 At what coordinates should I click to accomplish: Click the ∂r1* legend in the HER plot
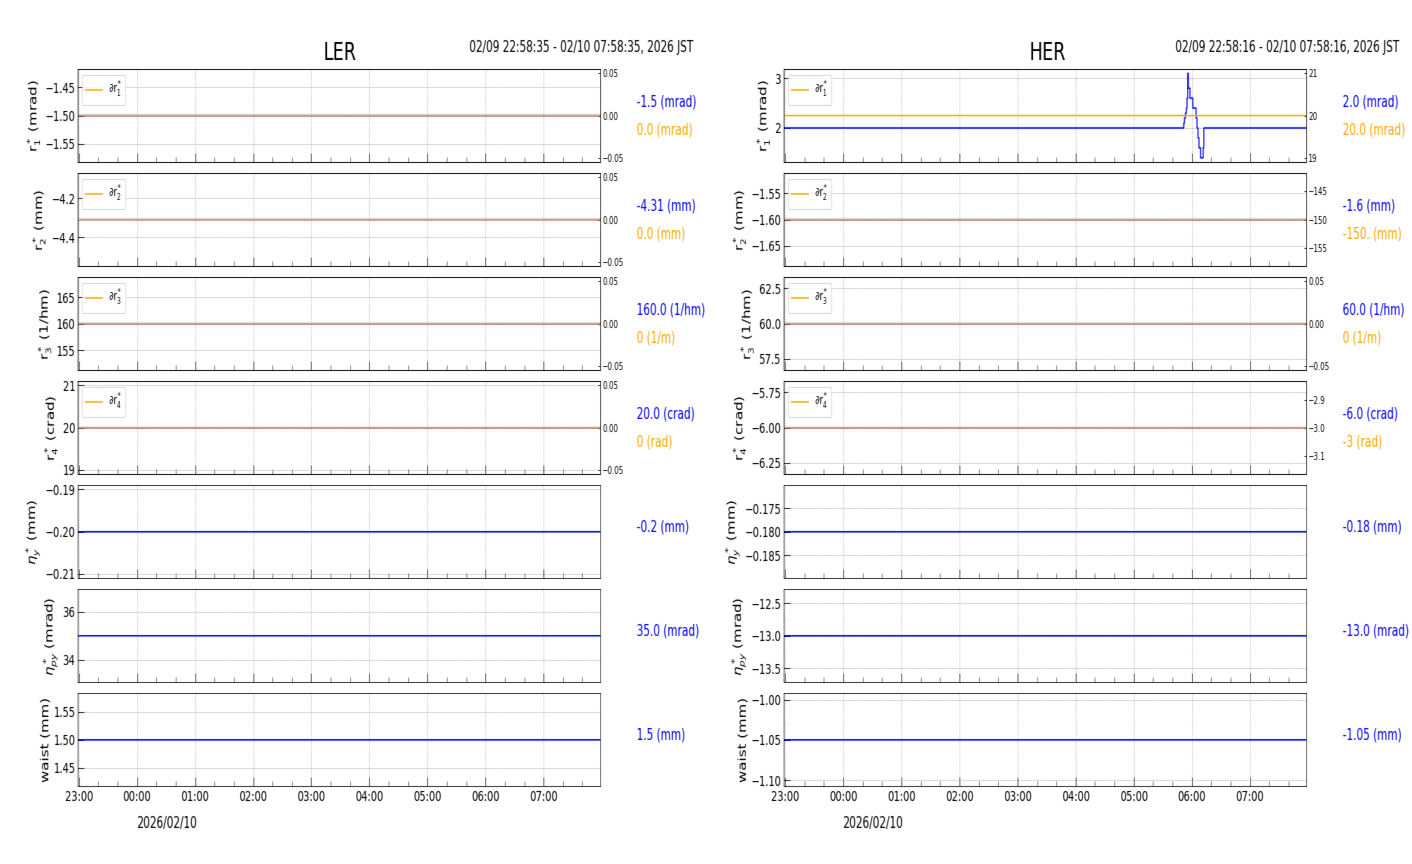pyautogui.click(x=809, y=90)
